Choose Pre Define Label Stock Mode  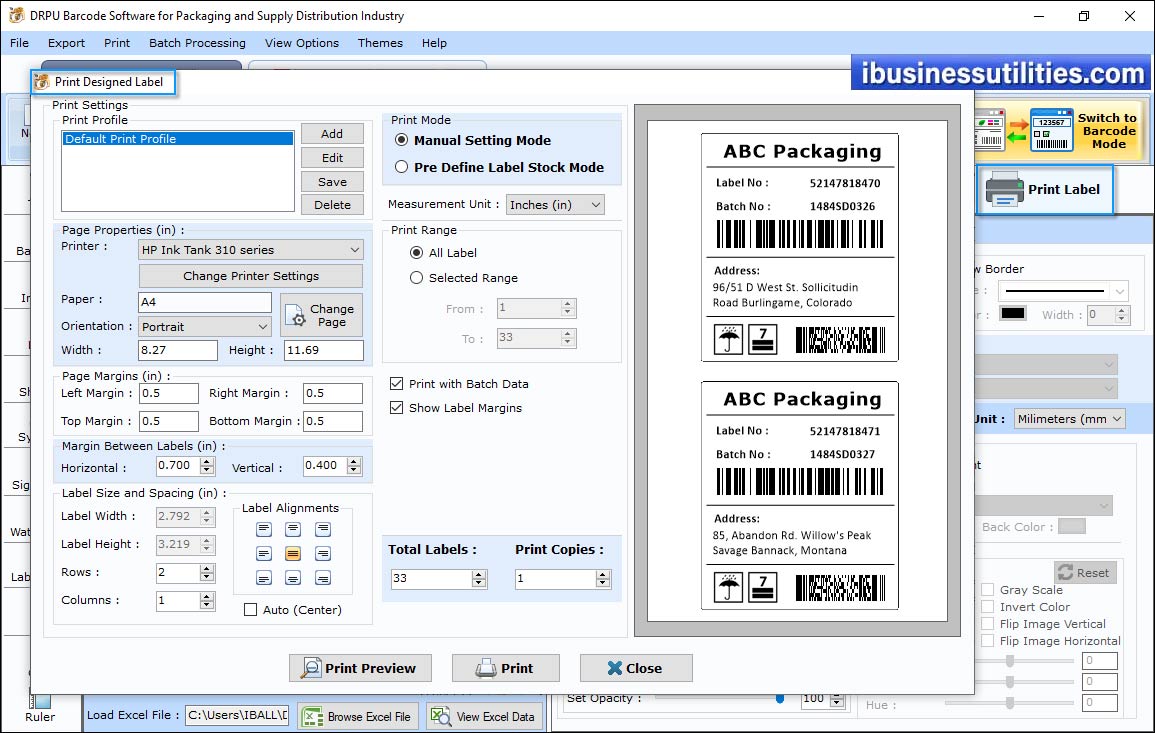[x=401, y=167]
